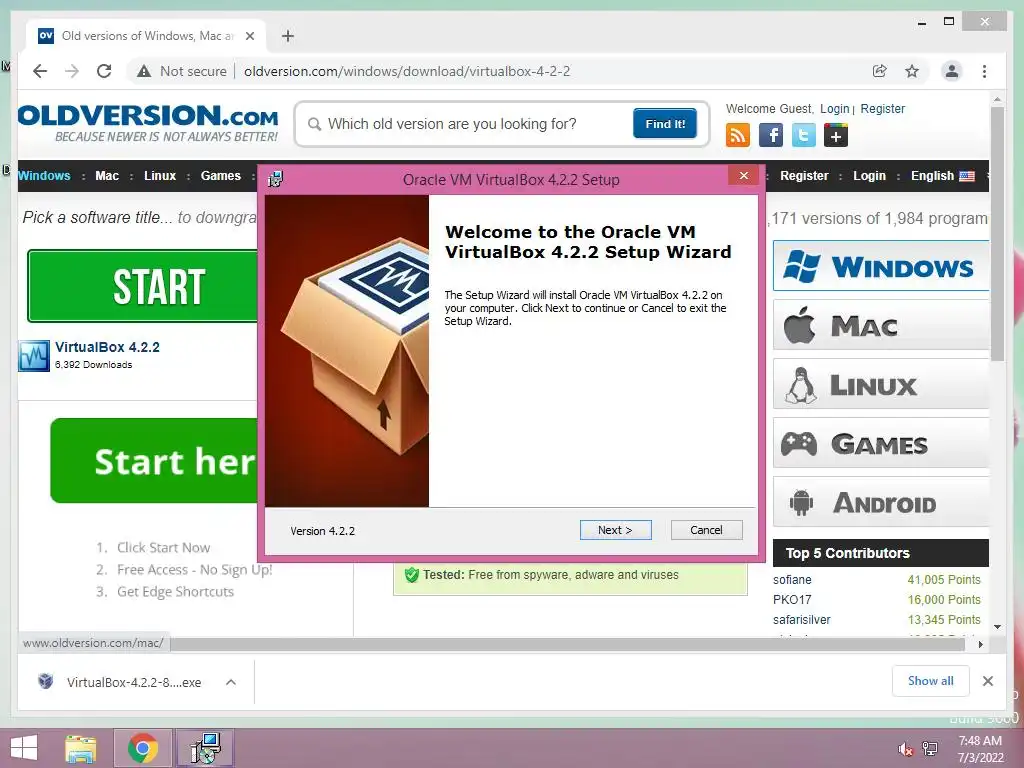Open File Explorer from taskbar

pyautogui.click(x=81, y=748)
